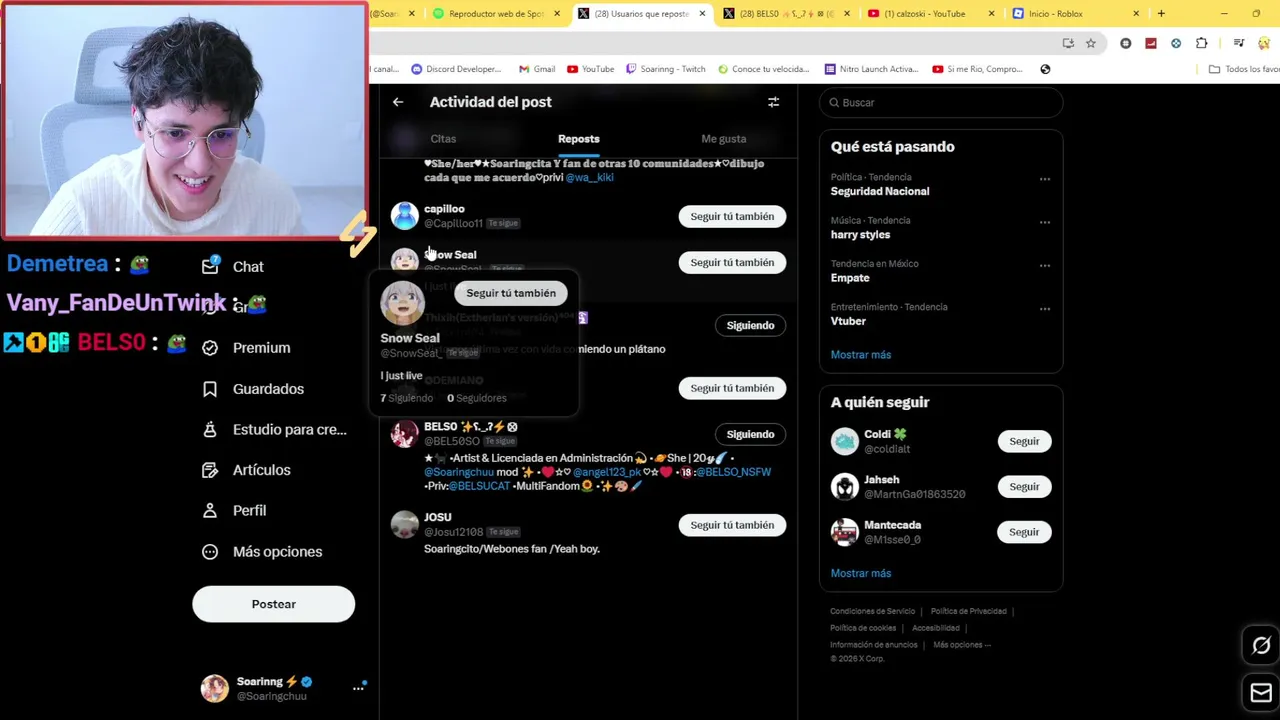Open capilloo's profile avatar
The height and width of the screenshot is (720, 1280).
click(x=405, y=216)
